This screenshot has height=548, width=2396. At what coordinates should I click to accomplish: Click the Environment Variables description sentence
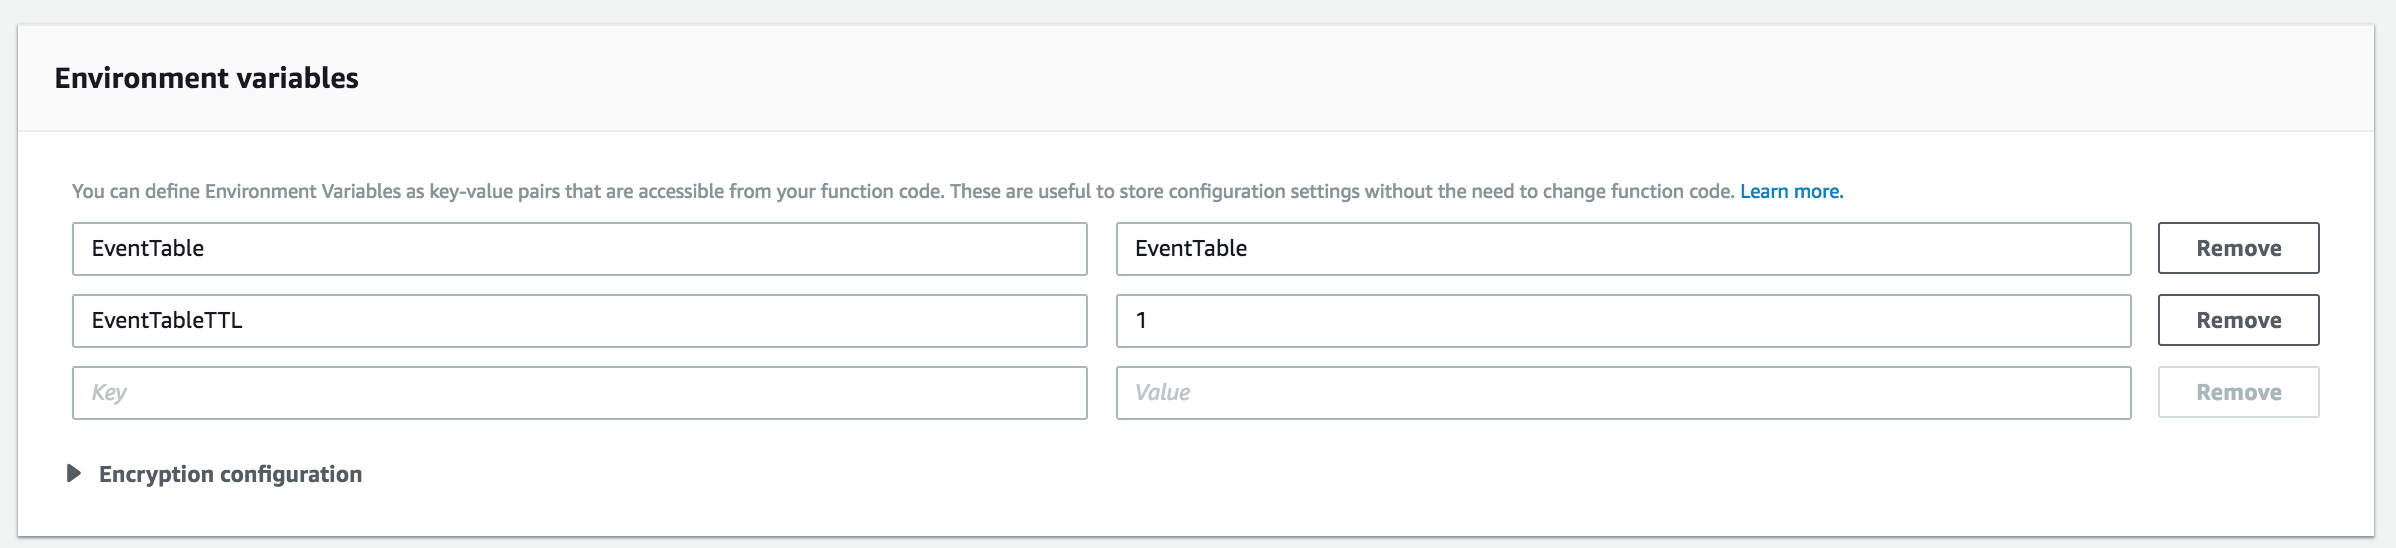tap(903, 191)
